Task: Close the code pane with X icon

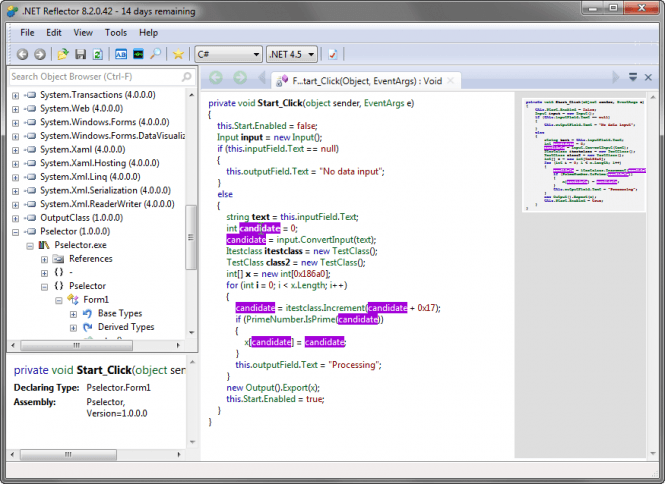Action: point(648,77)
